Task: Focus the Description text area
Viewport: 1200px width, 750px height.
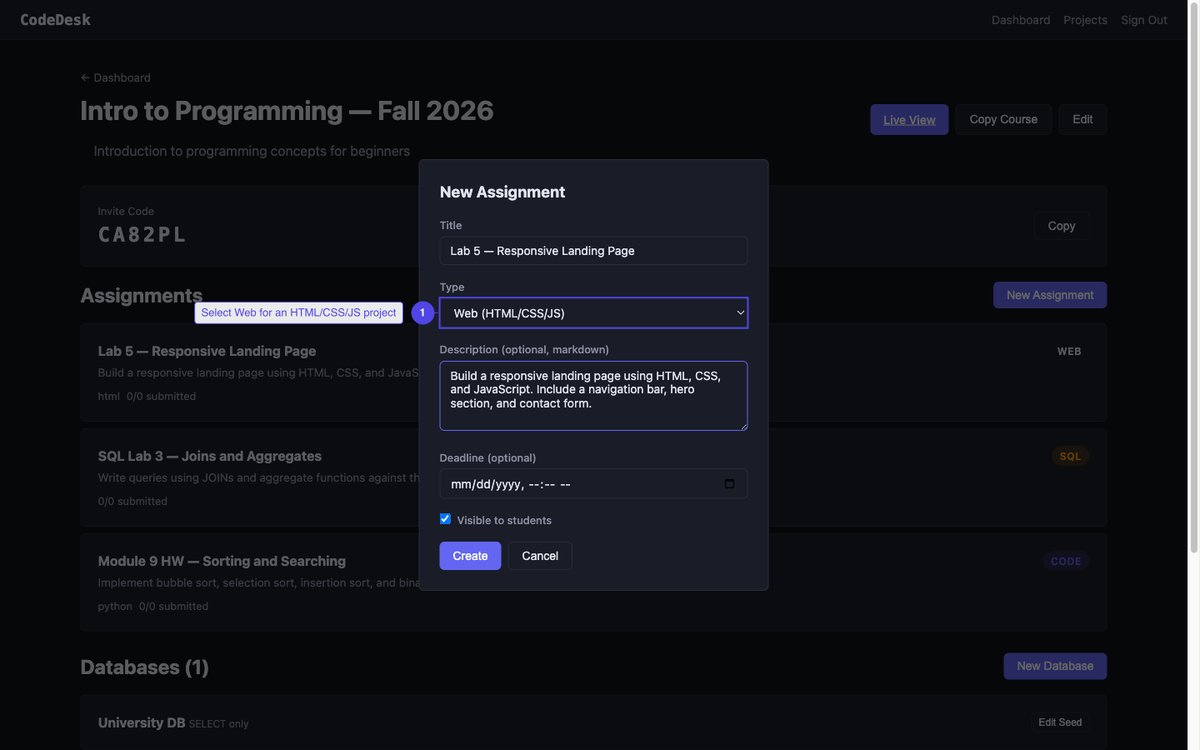Action: point(593,396)
